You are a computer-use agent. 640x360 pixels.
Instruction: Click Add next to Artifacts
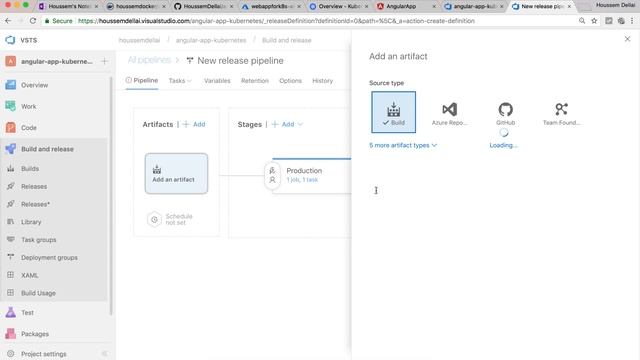(x=194, y=124)
